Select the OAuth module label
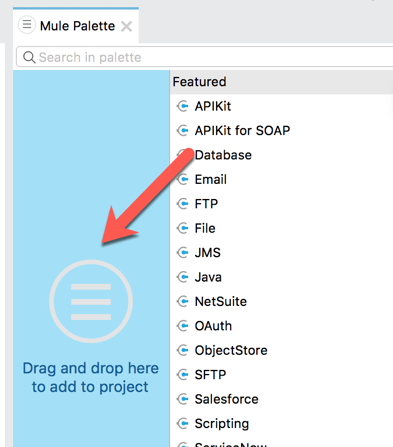The width and height of the screenshot is (393, 447). click(213, 326)
